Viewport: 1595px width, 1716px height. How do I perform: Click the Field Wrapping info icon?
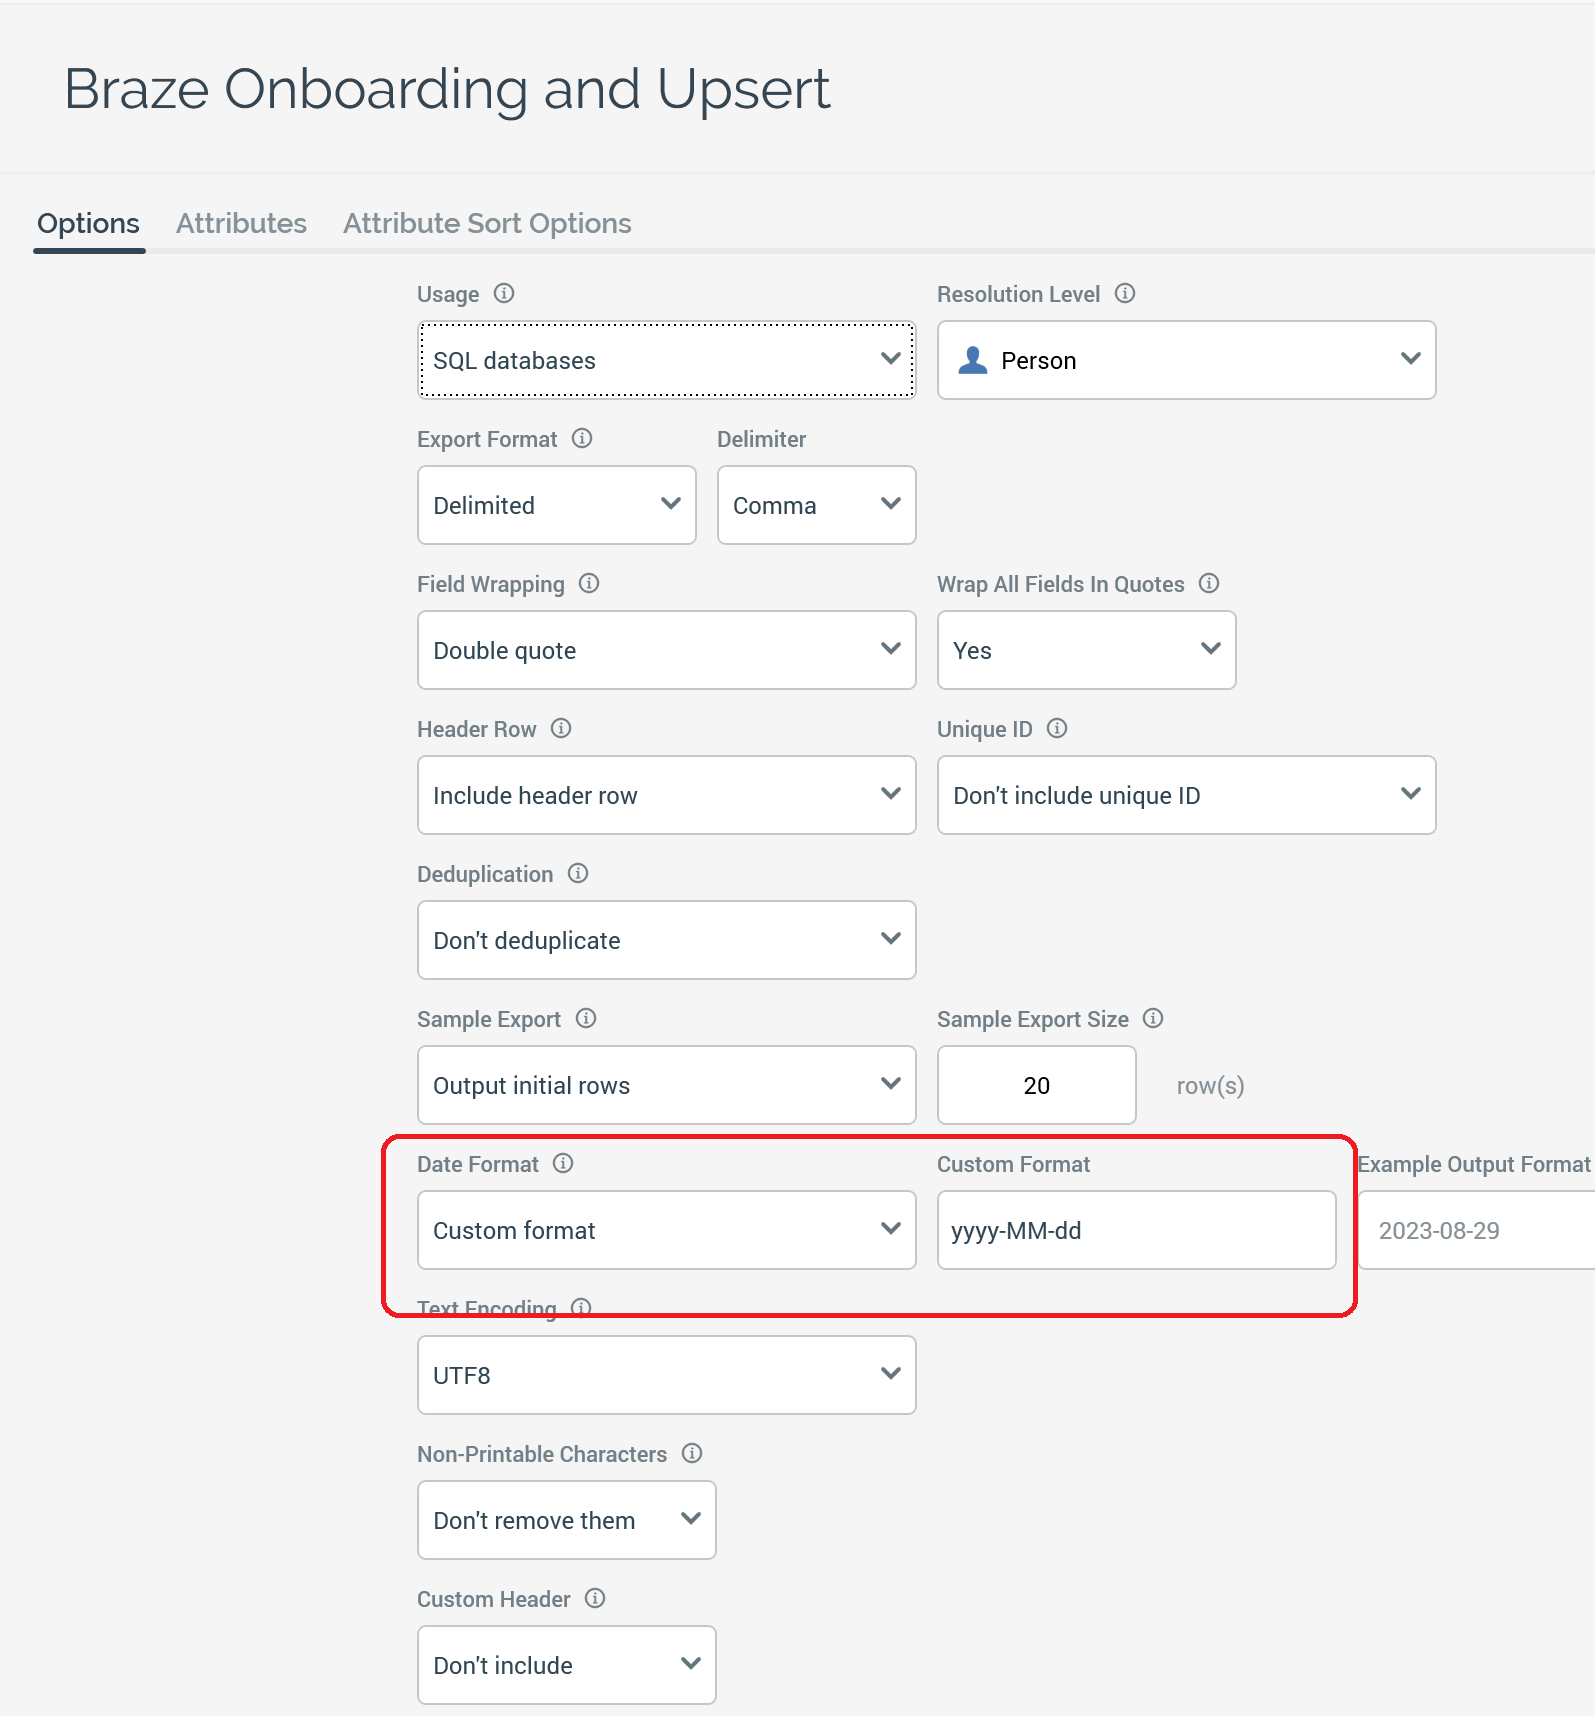tap(589, 583)
